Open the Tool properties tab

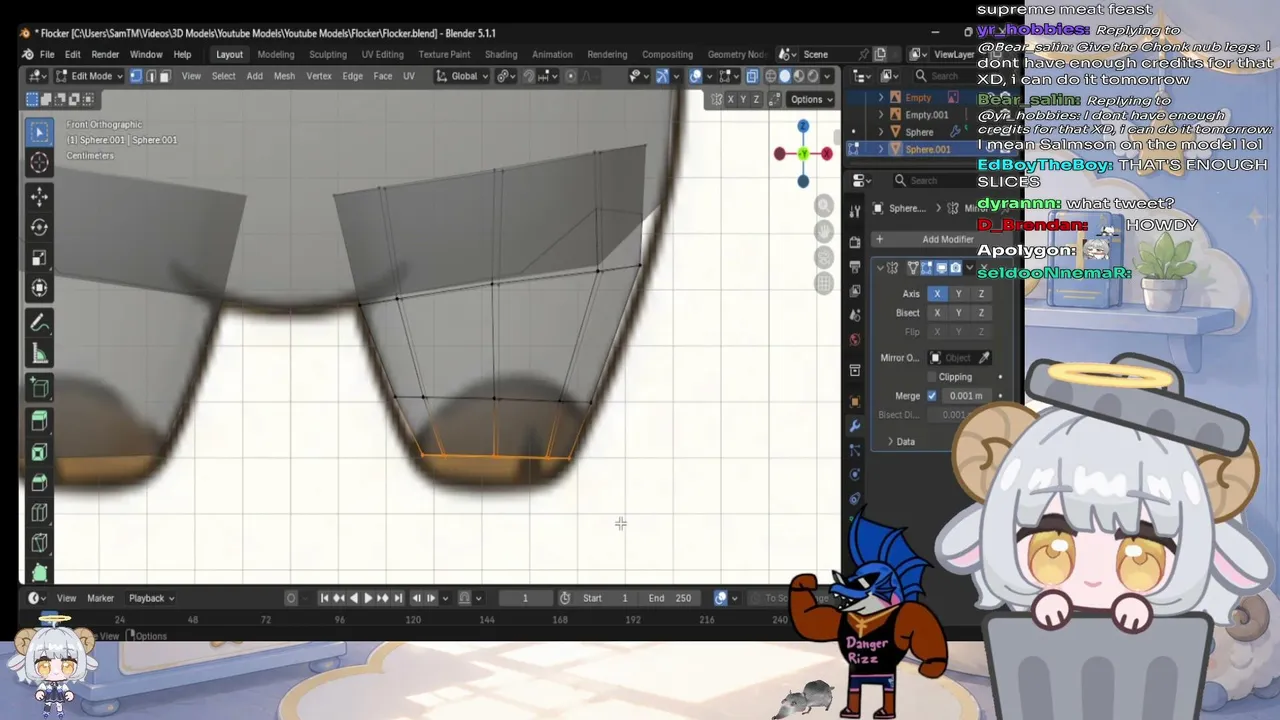855,212
